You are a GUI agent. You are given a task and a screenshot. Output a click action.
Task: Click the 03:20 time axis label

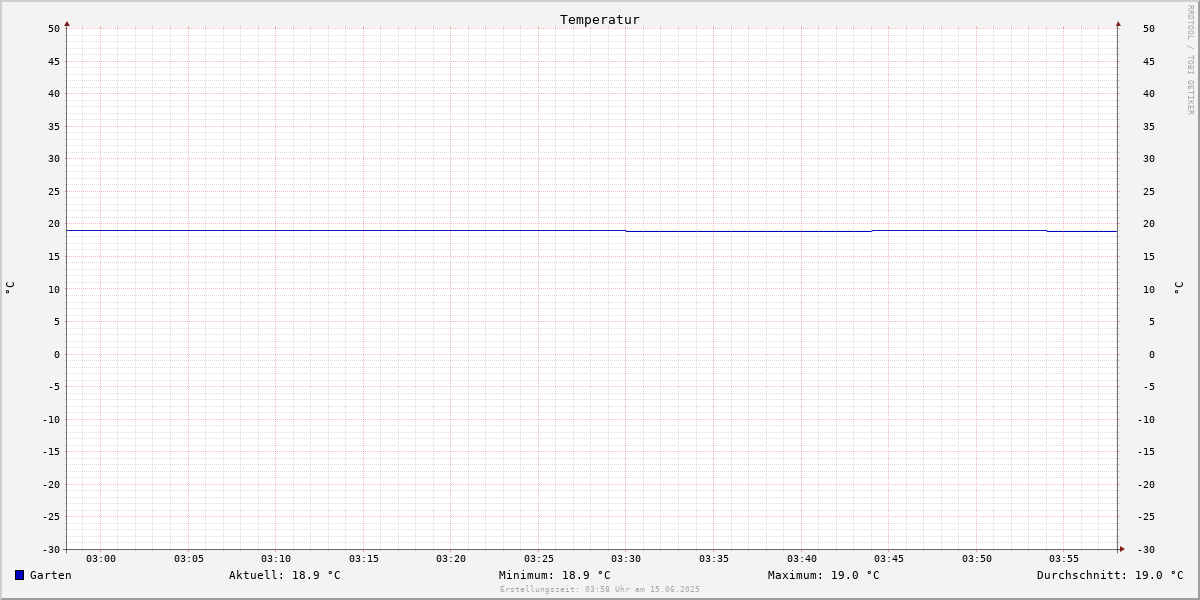[x=451, y=559]
